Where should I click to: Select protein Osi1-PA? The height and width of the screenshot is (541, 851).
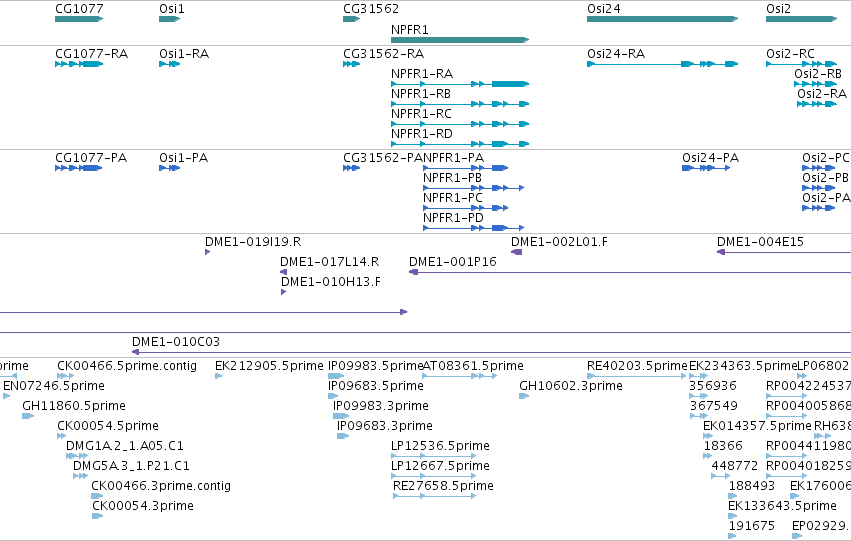pyautogui.click(x=169, y=168)
